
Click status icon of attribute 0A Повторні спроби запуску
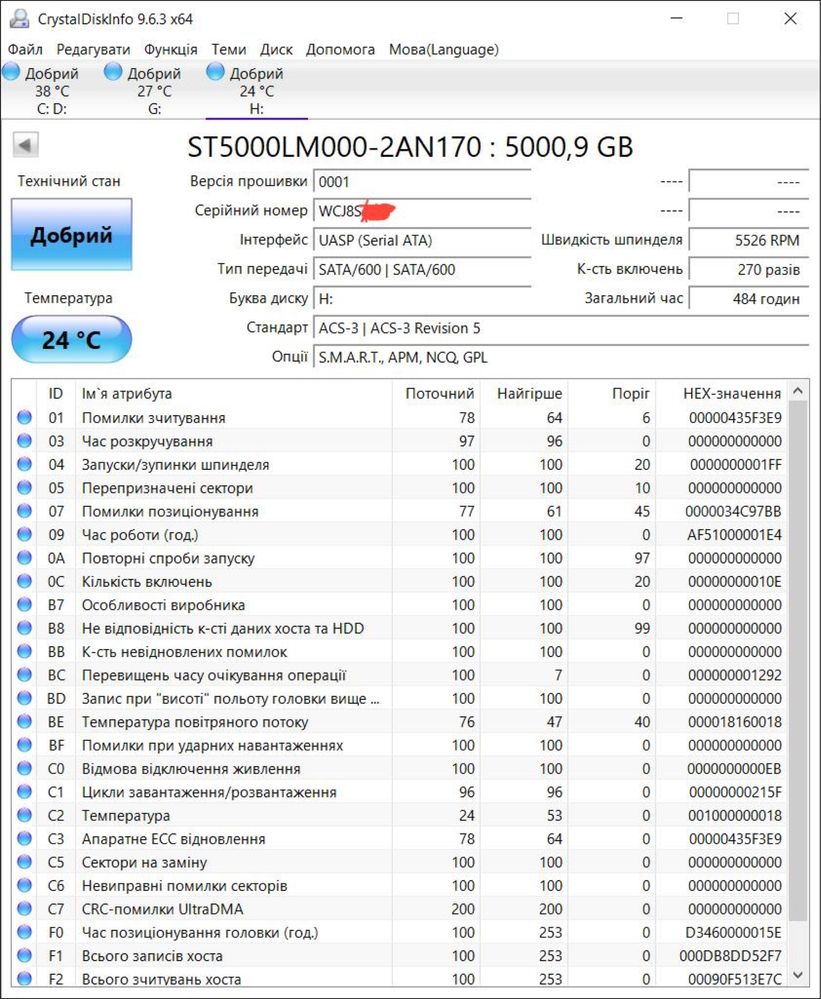coord(24,557)
